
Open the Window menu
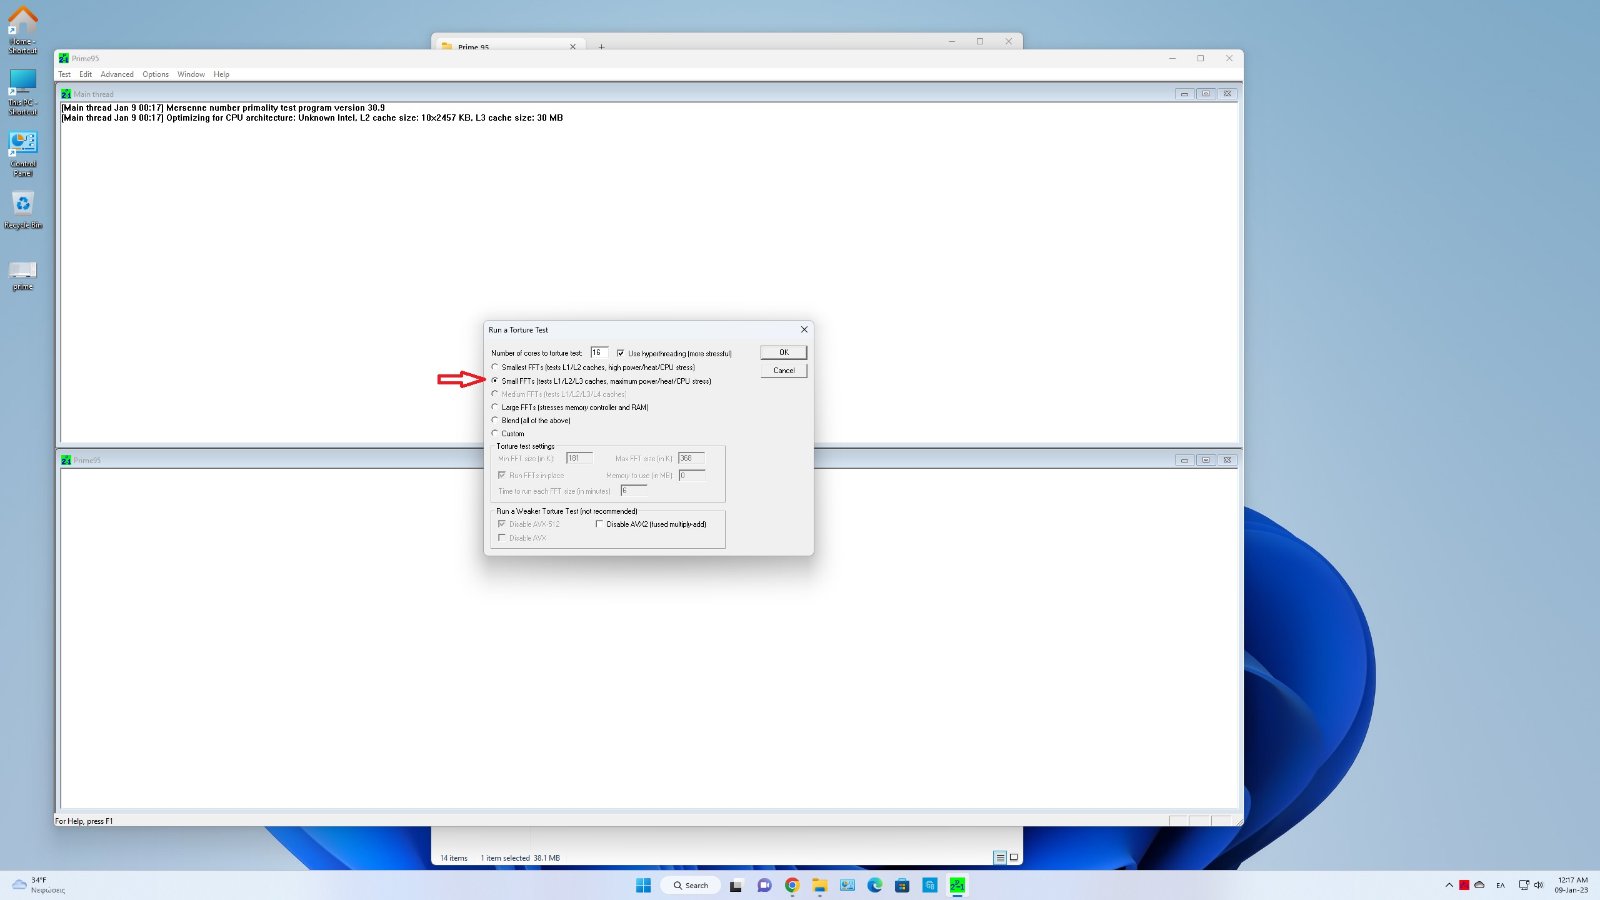[x=191, y=74]
